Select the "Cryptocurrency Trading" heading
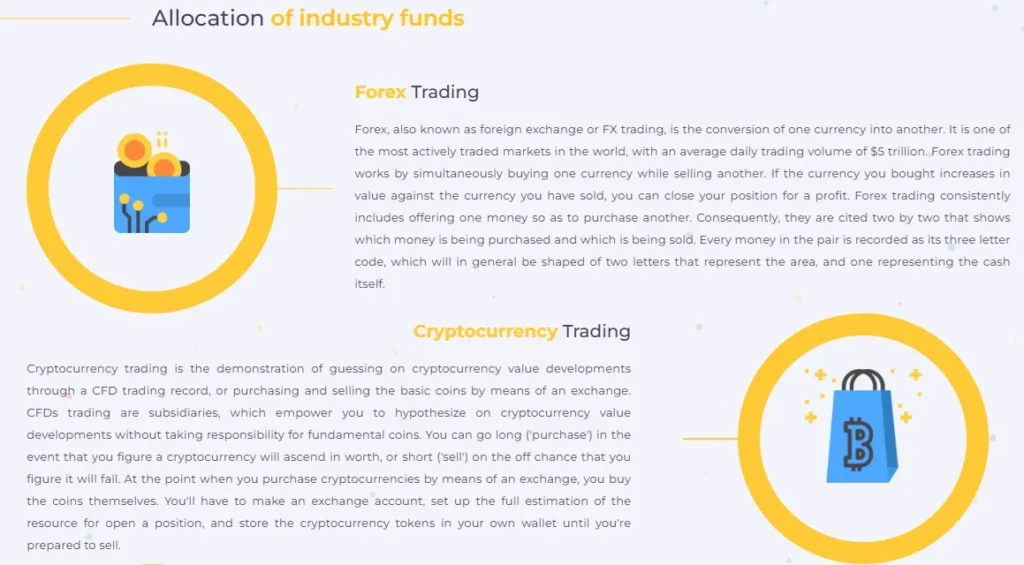The height and width of the screenshot is (565, 1024). coord(521,331)
